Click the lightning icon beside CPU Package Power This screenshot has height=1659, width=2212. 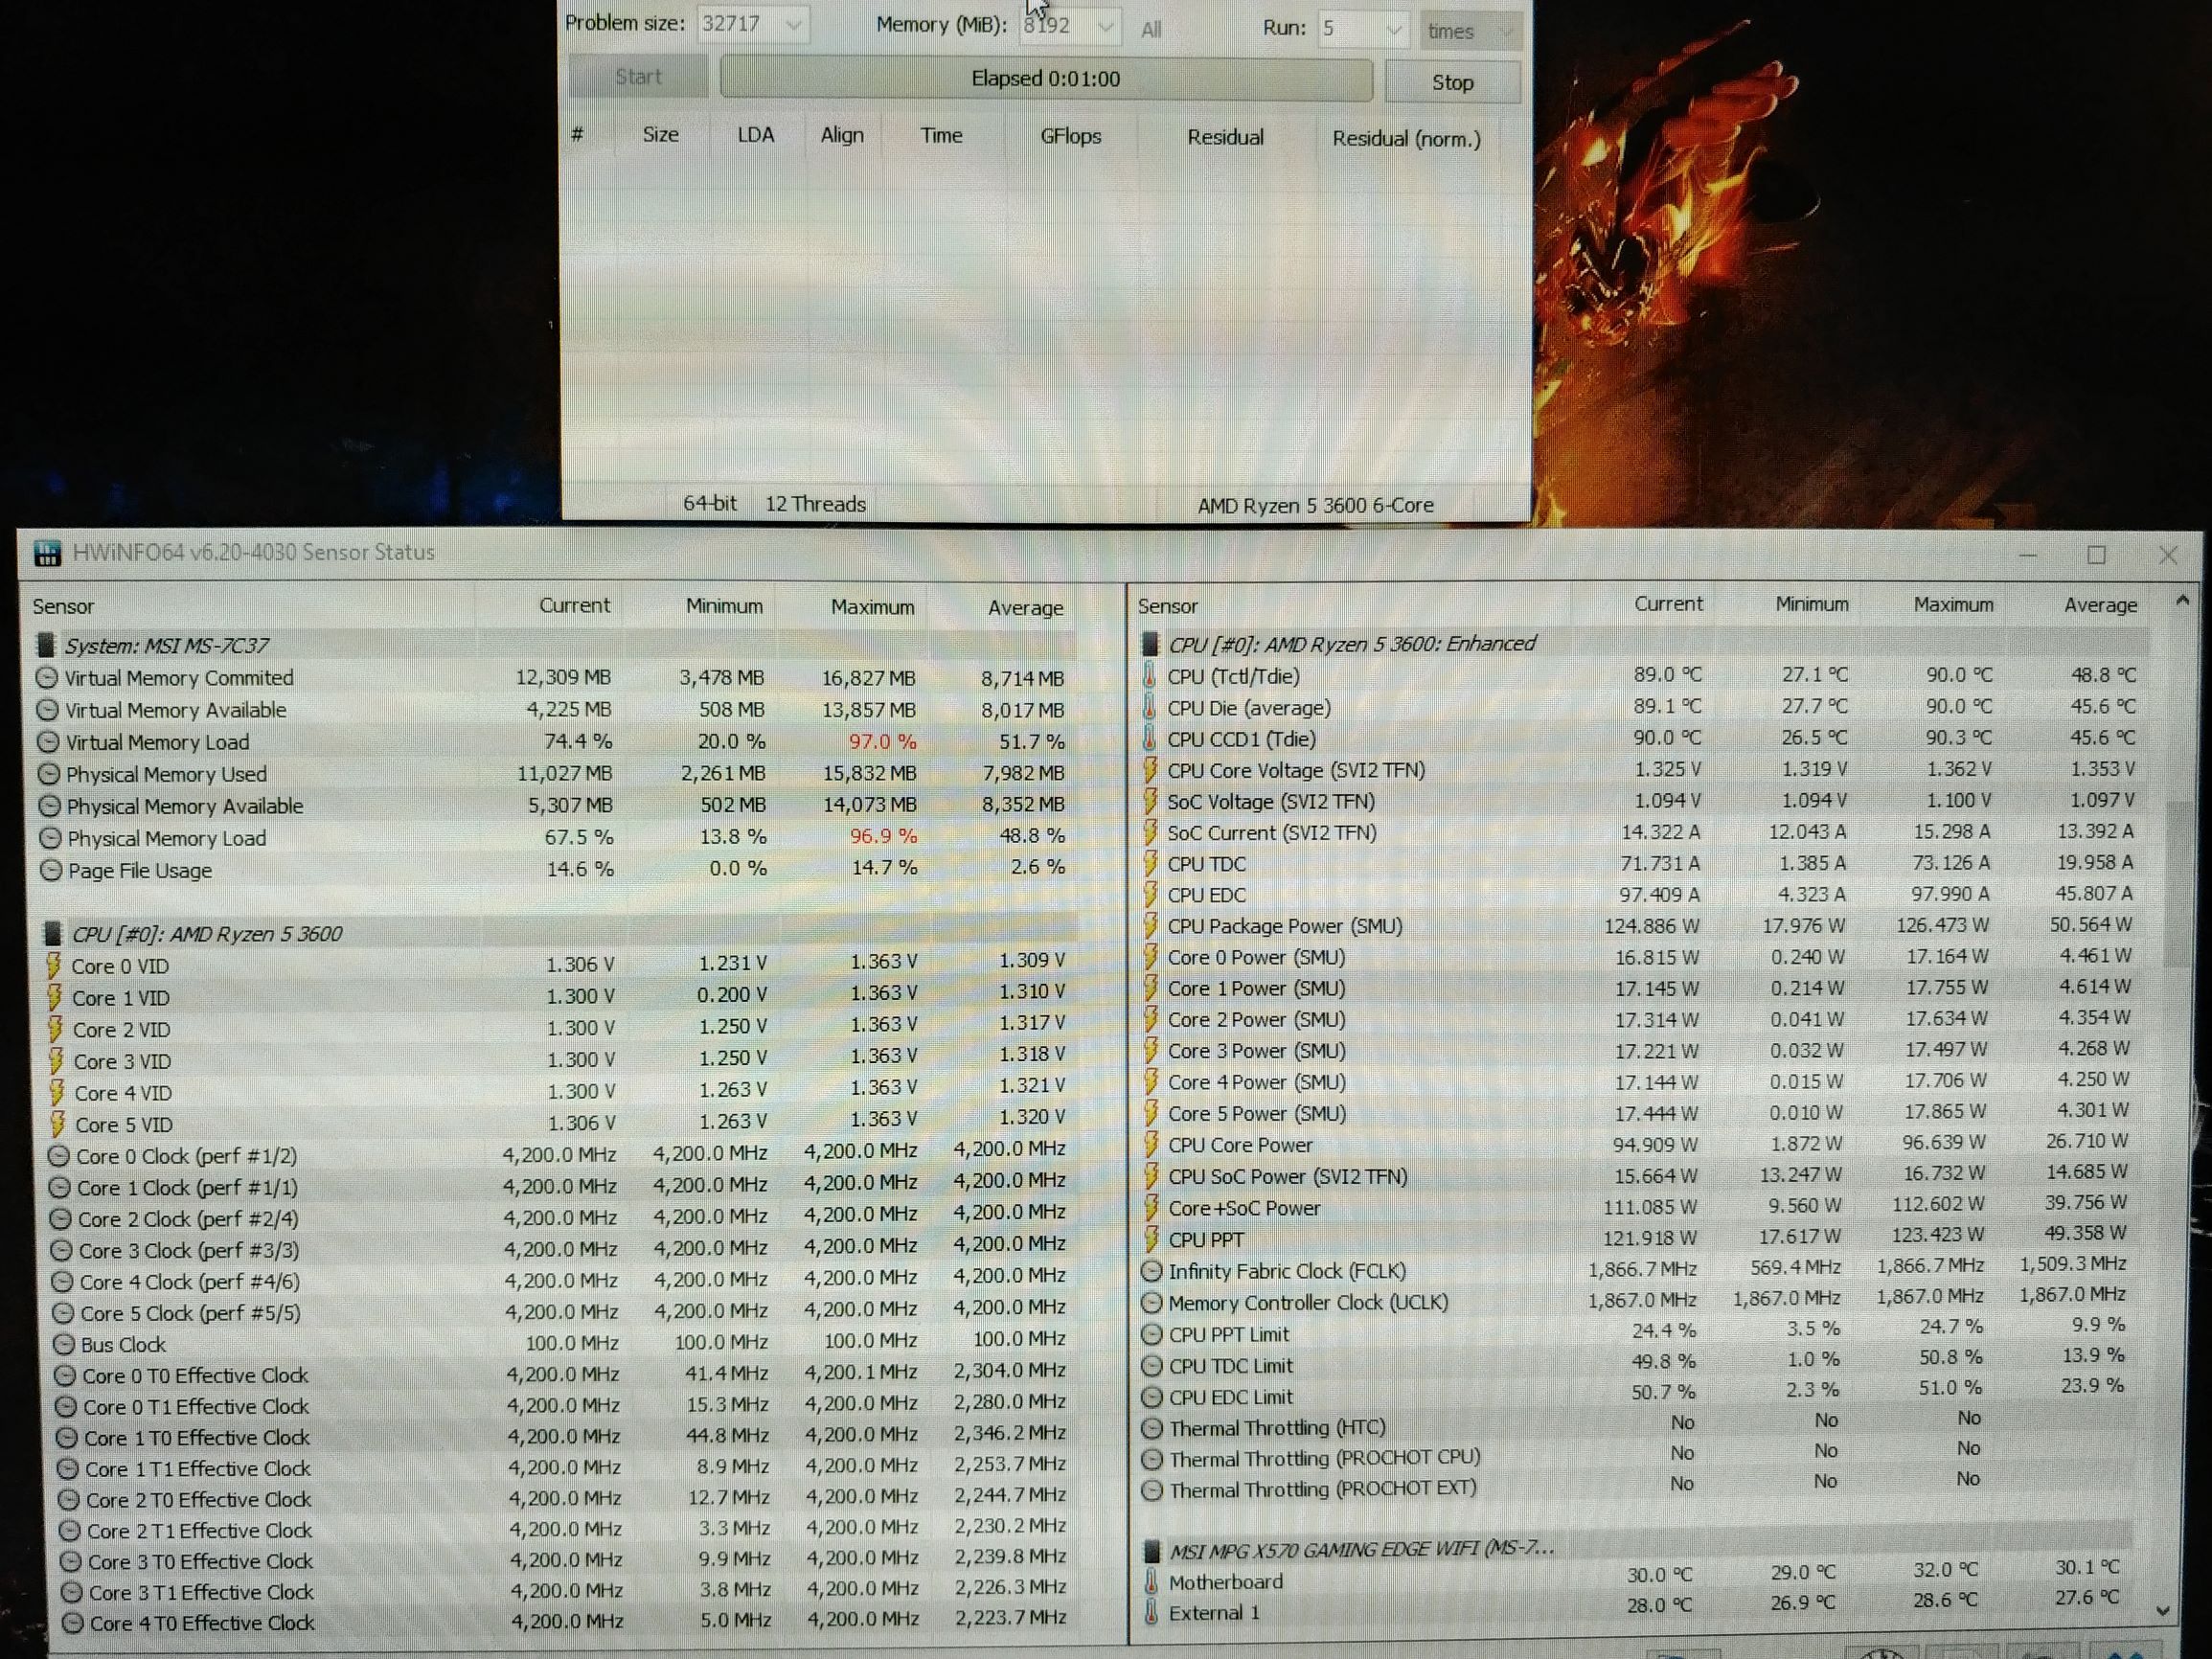1150,926
